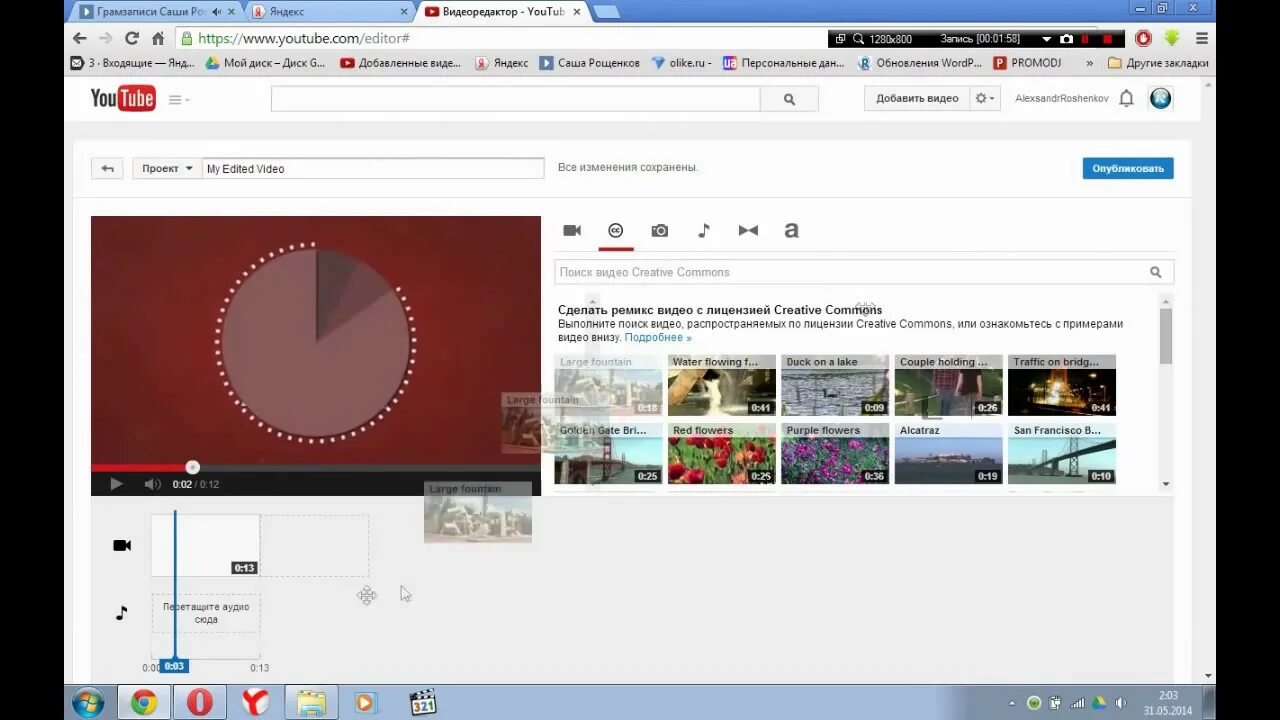Click the back arrow button beside Проект
The width and height of the screenshot is (1280, 720).
(107, 169)
